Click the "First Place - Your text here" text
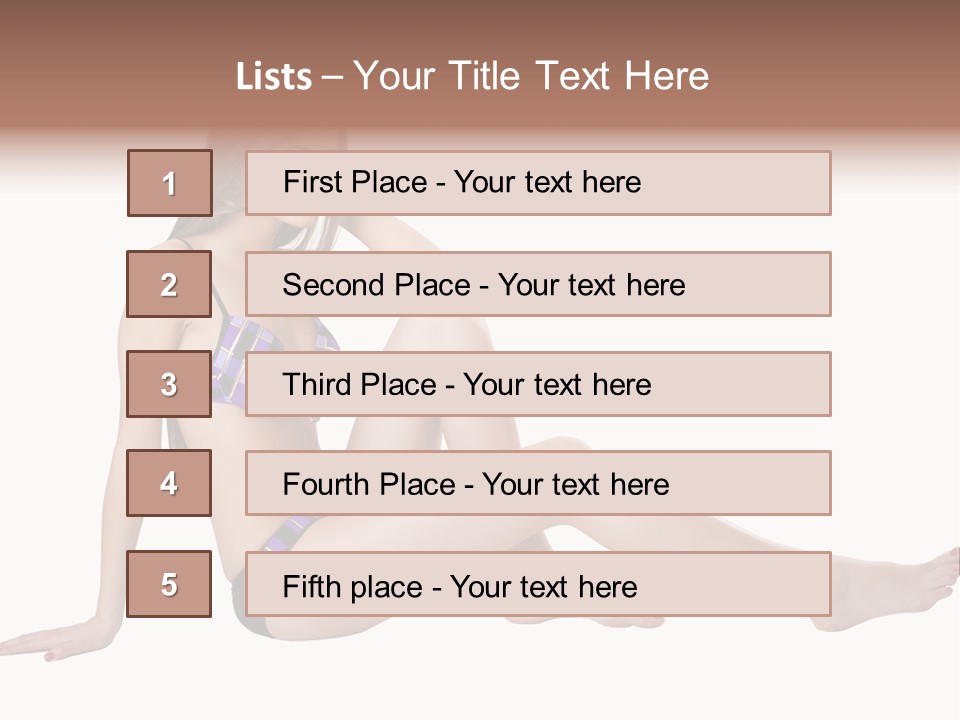Screen dimensions: 960x720 point(462,182)
